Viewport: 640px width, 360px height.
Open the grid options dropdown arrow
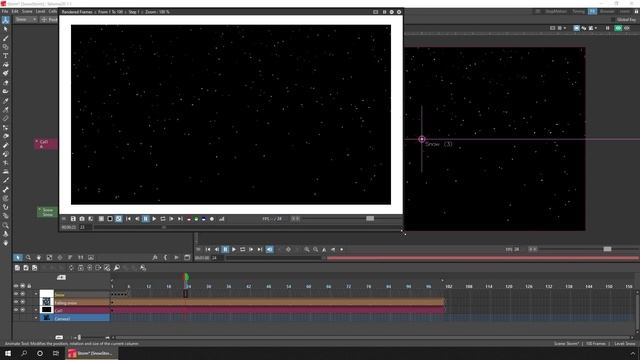pos(565,28)
